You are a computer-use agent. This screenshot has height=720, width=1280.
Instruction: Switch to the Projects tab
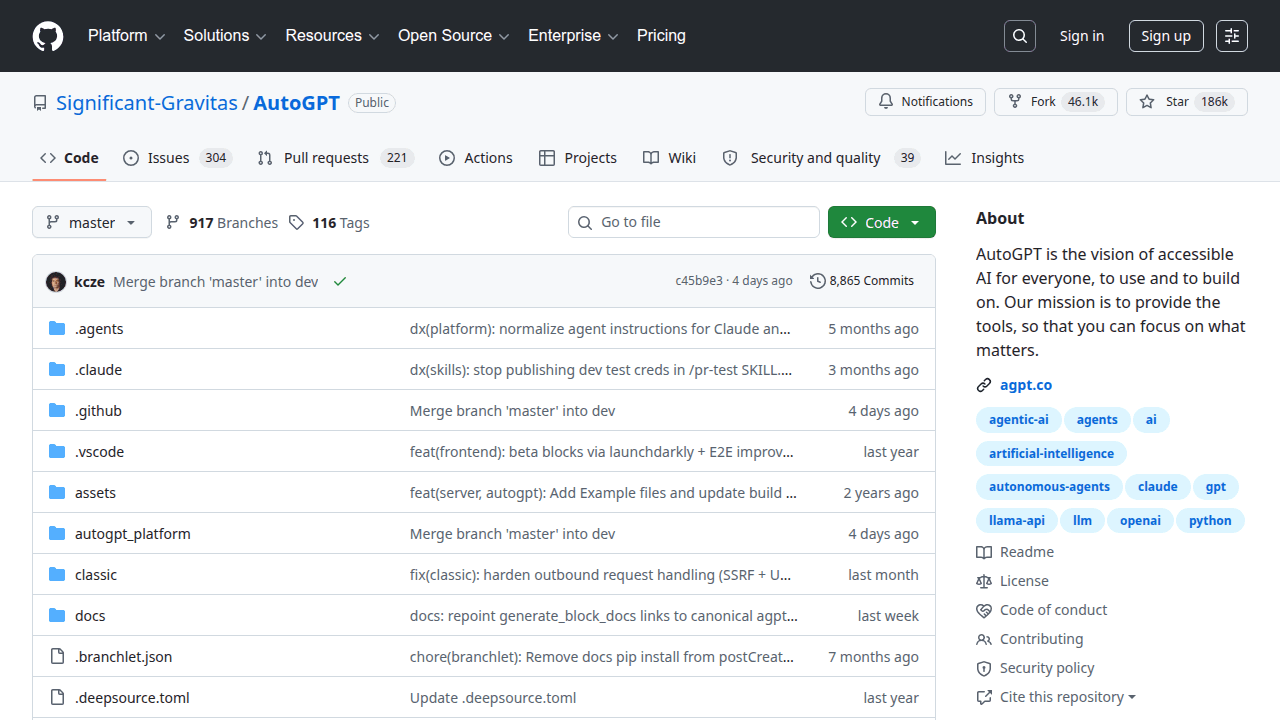coord(578,158)
